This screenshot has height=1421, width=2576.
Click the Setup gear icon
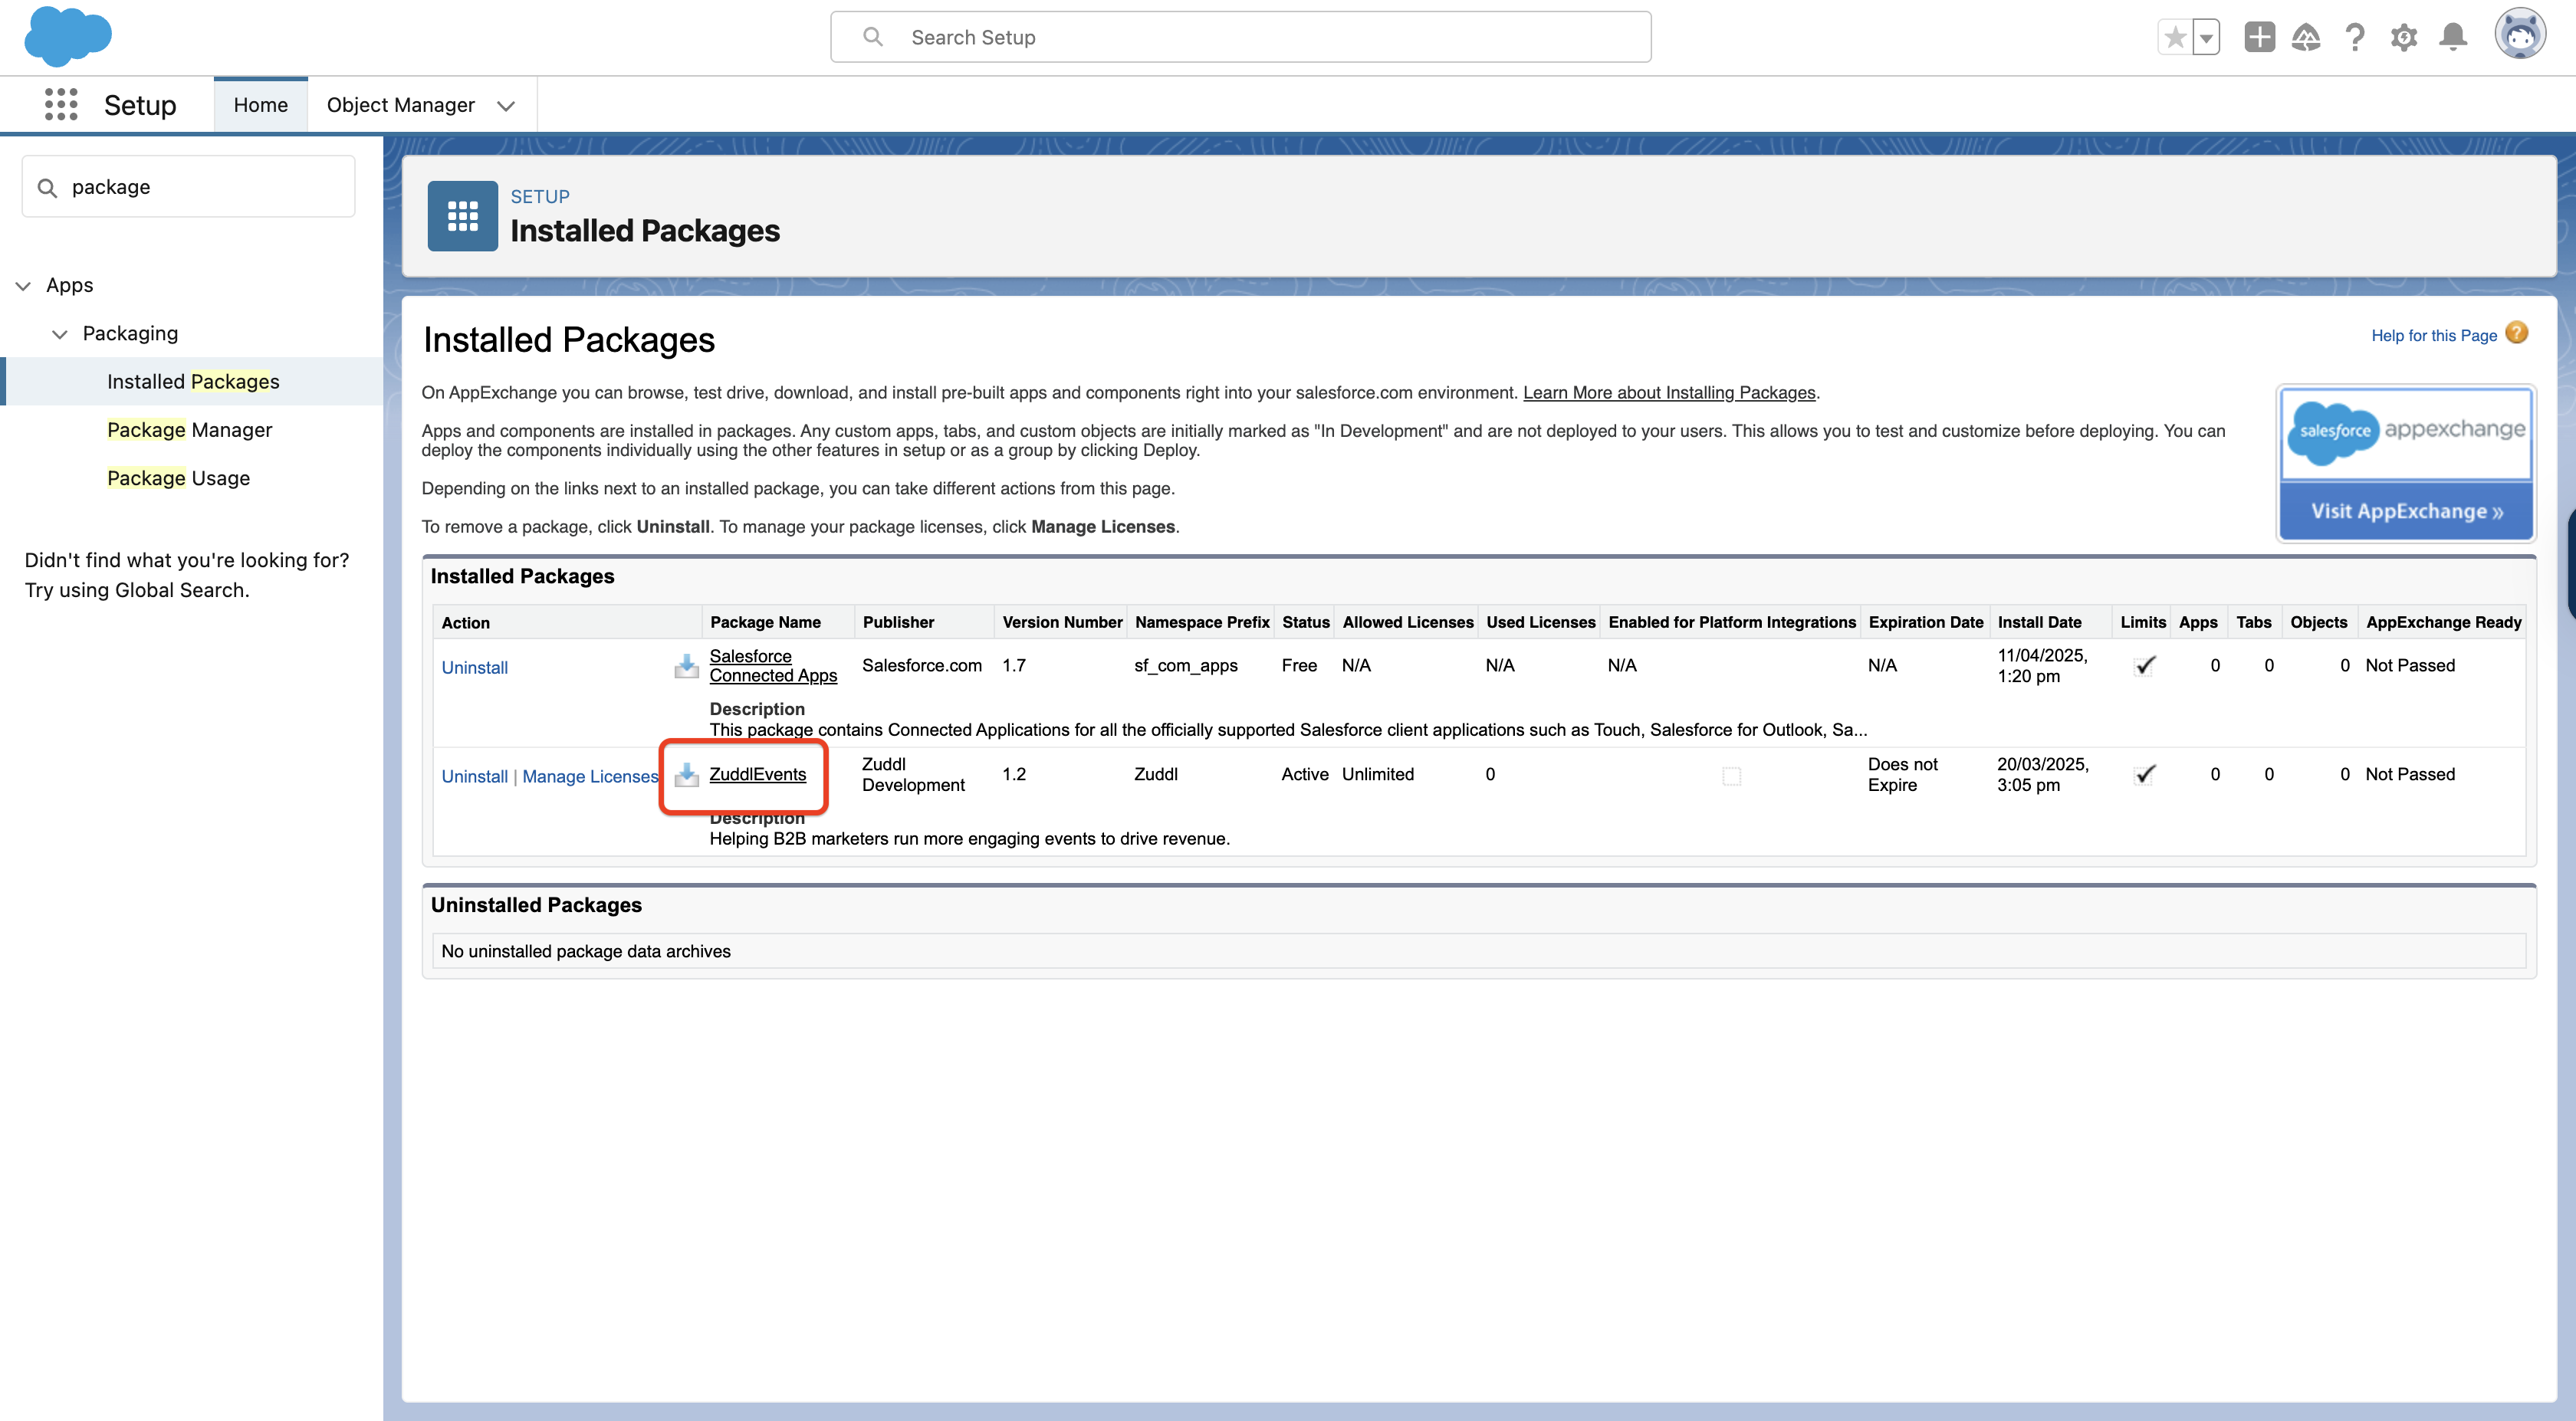coord(2404,38)
